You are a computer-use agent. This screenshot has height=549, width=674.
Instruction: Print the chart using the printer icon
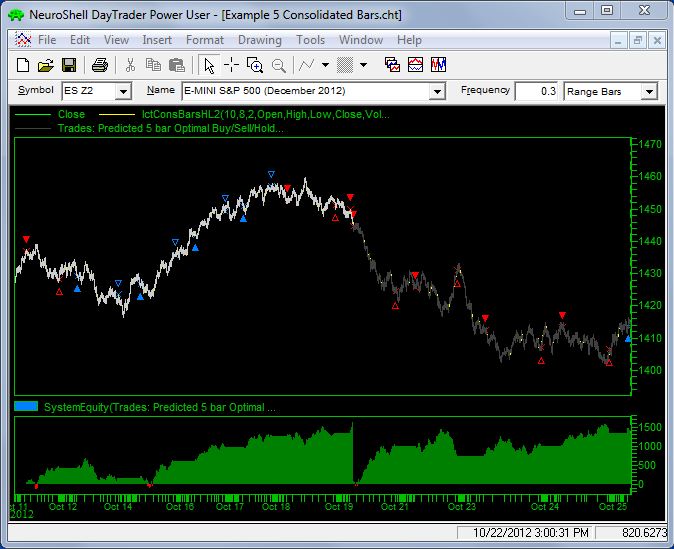point(100,65)
